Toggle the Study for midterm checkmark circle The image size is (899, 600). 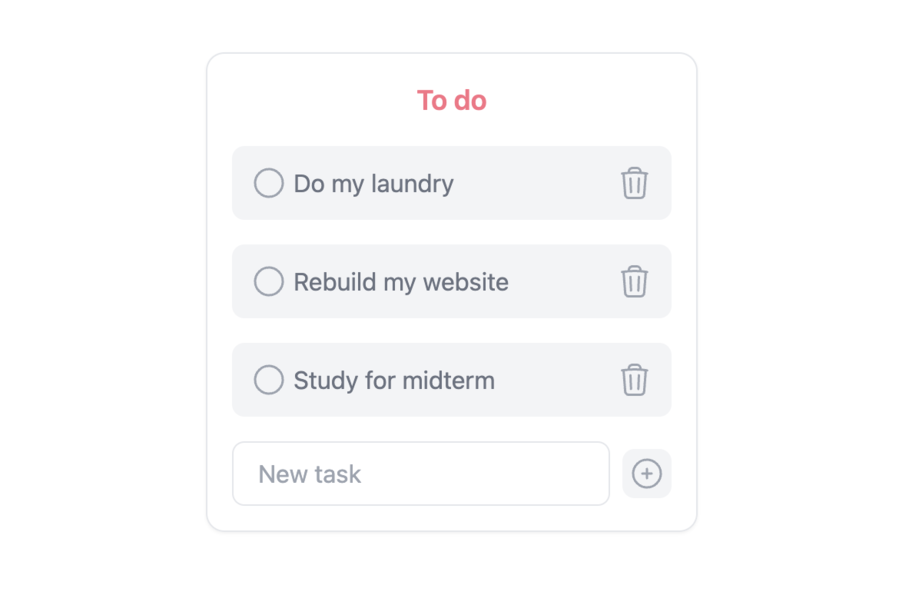tap(268, 380)
